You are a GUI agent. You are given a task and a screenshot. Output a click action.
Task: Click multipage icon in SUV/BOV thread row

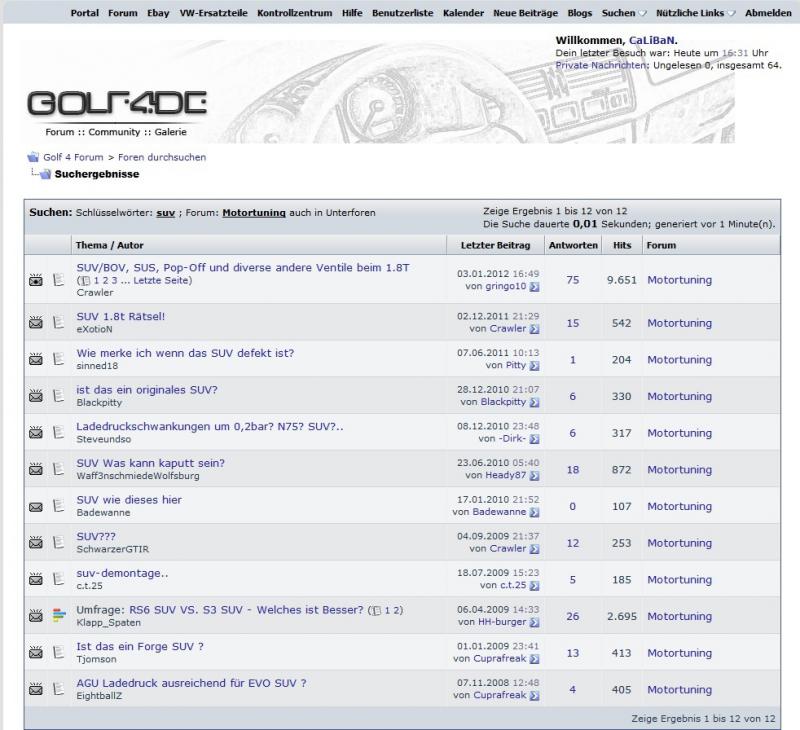click(x=86, y=281)
